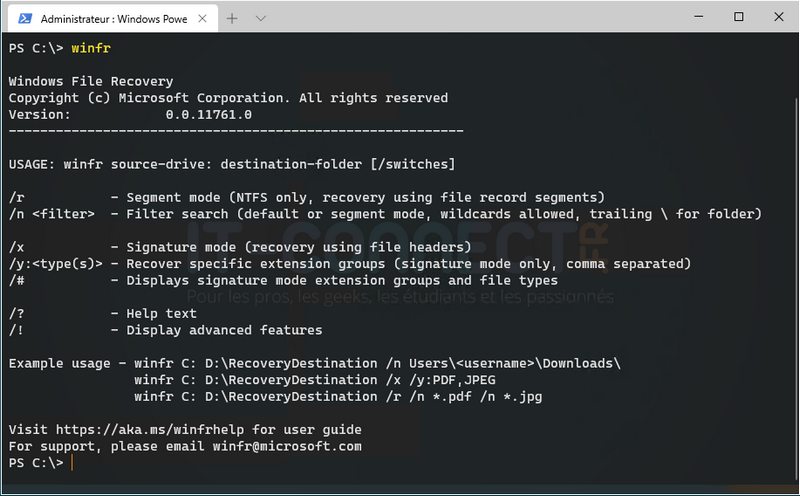Click the typed 'winfr' command on the first line
Viewport: 800px width, 496px height.
coord(91,48)
